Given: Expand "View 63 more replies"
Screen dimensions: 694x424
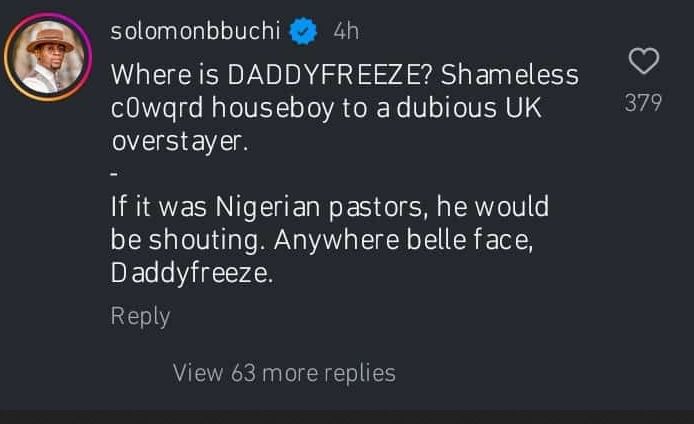Looking at the screenshot, I should (284, 373).
